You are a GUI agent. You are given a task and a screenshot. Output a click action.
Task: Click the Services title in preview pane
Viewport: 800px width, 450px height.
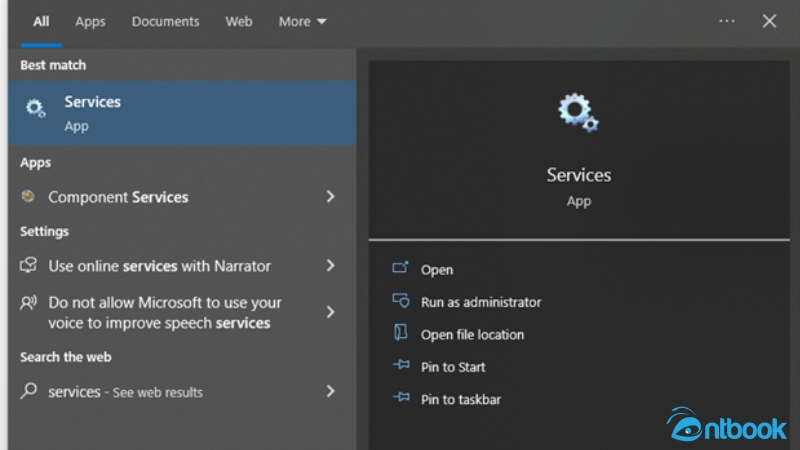coord(579,175)
